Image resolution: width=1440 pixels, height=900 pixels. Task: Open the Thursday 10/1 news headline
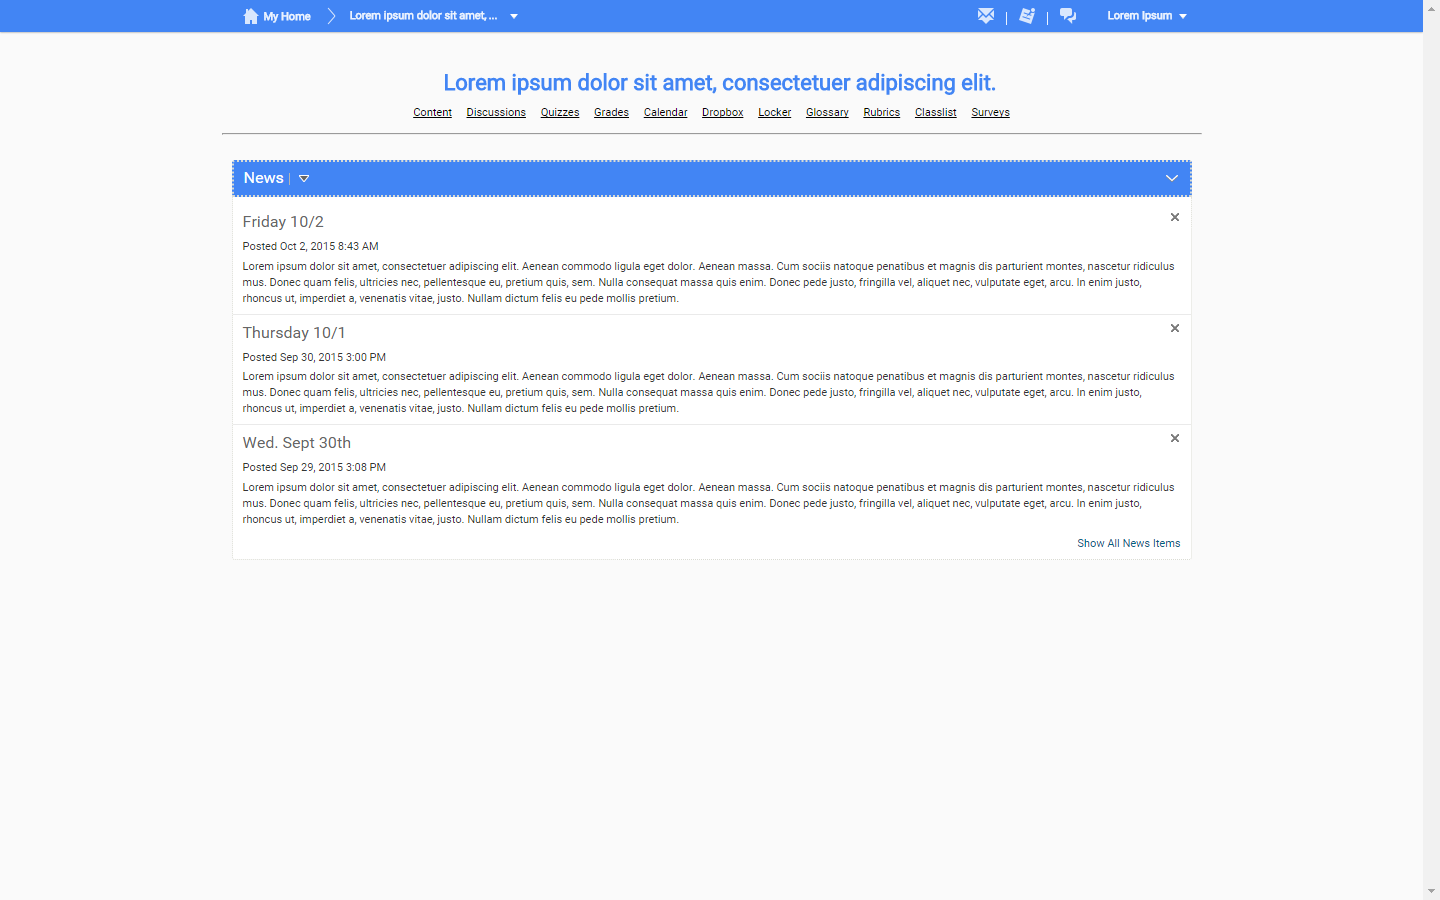294,333
